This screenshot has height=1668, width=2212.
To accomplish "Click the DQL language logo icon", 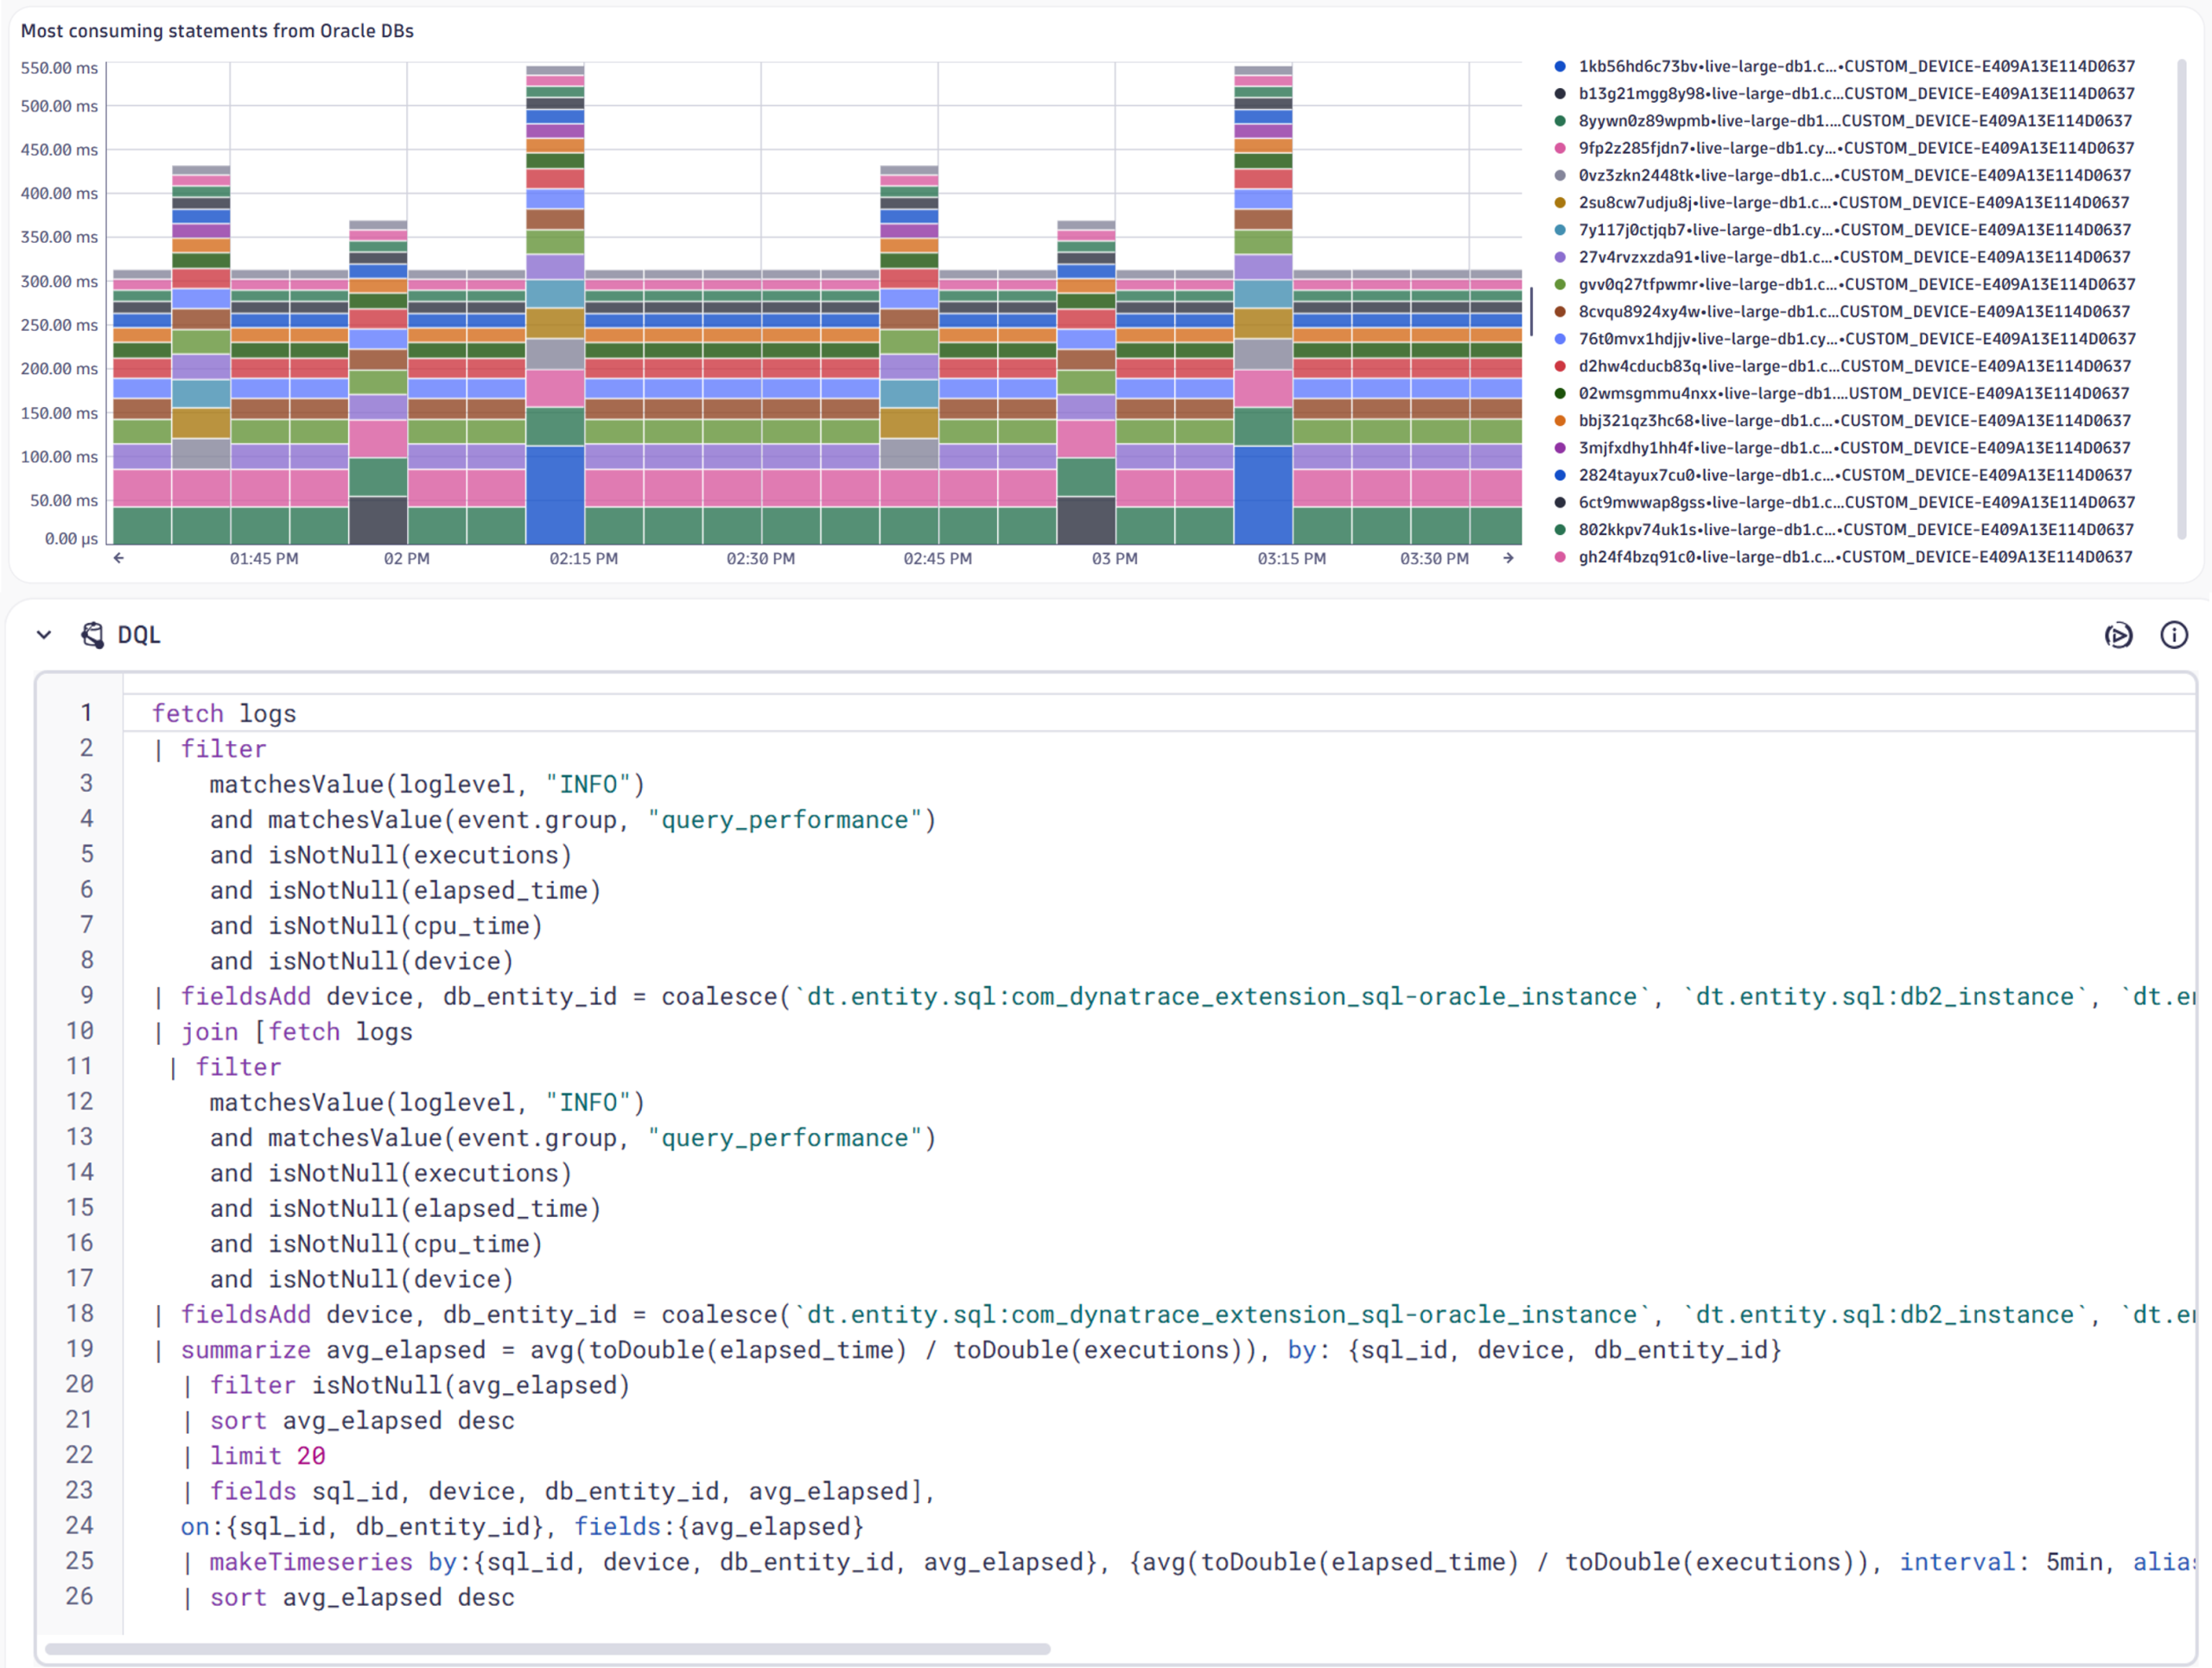I will click(x=93, y=634).
